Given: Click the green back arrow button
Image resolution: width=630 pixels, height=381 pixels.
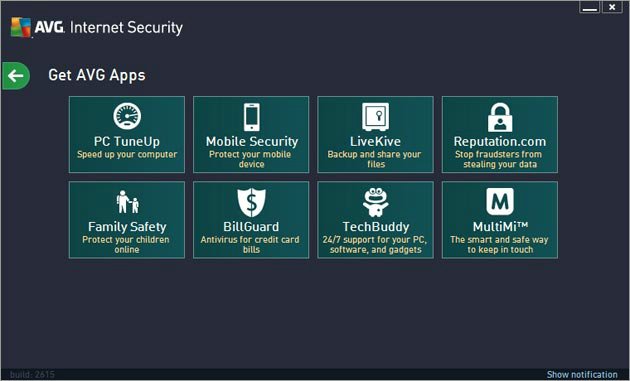Looking at the screenshot, I should (x=16, y=76).
